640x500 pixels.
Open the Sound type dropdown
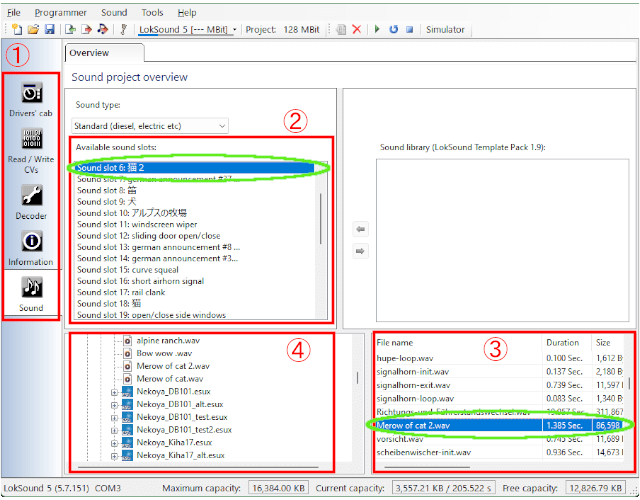[151, 126]
